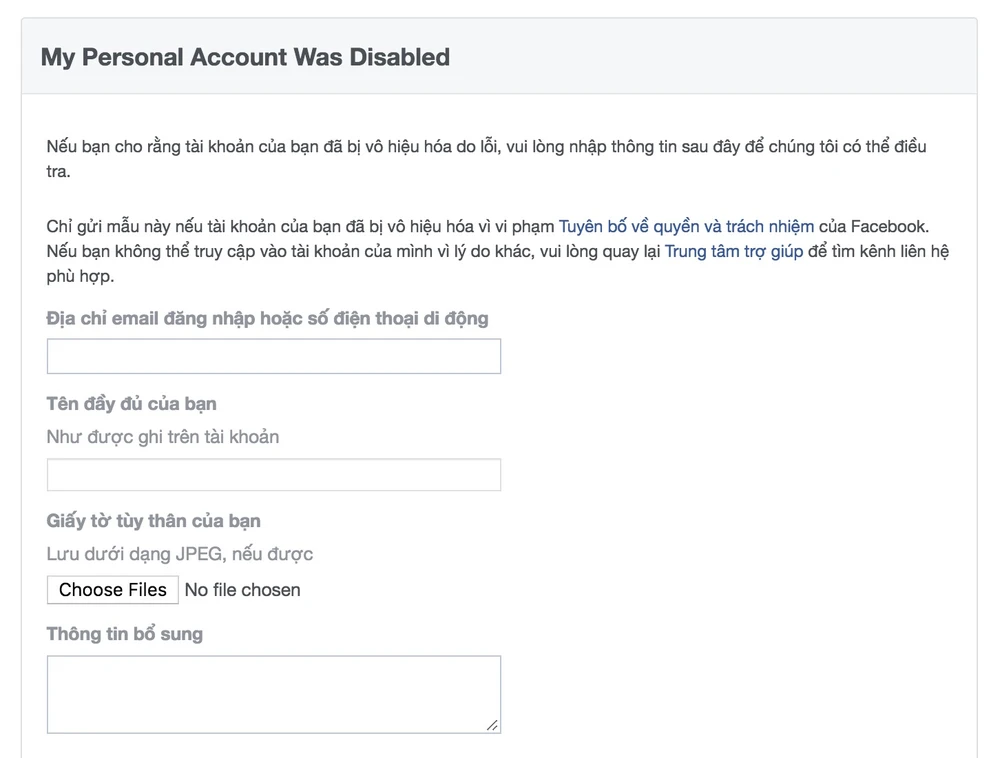The width and height of the screenshot is (1000, 758).
Task: Click the 'Thông tin bổ sung' label
Action: click(x=124, y=634)
